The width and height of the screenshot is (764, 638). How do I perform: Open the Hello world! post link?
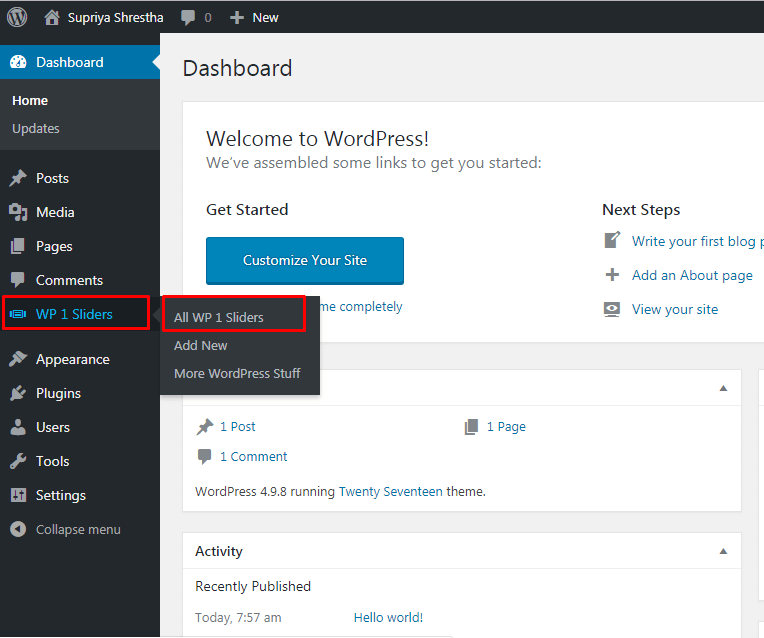(388, 618)
